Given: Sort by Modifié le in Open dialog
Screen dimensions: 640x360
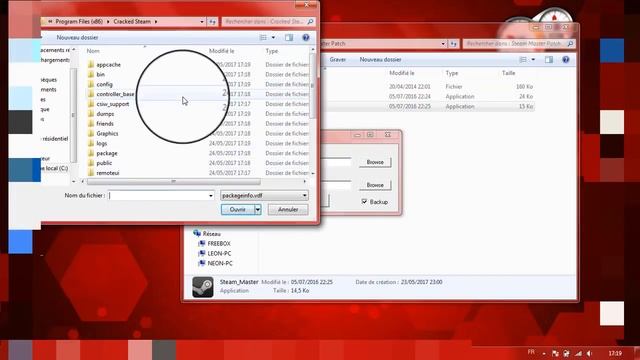Looking at the screenshot, I should click(222, 51).
